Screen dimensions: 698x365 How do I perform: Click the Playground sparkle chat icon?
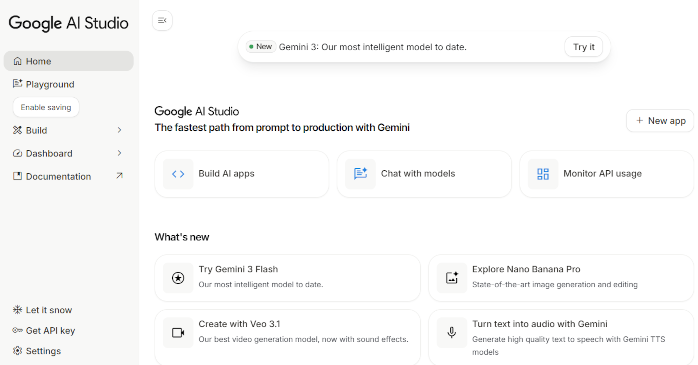pyautogui.click(x=17, y=84)
